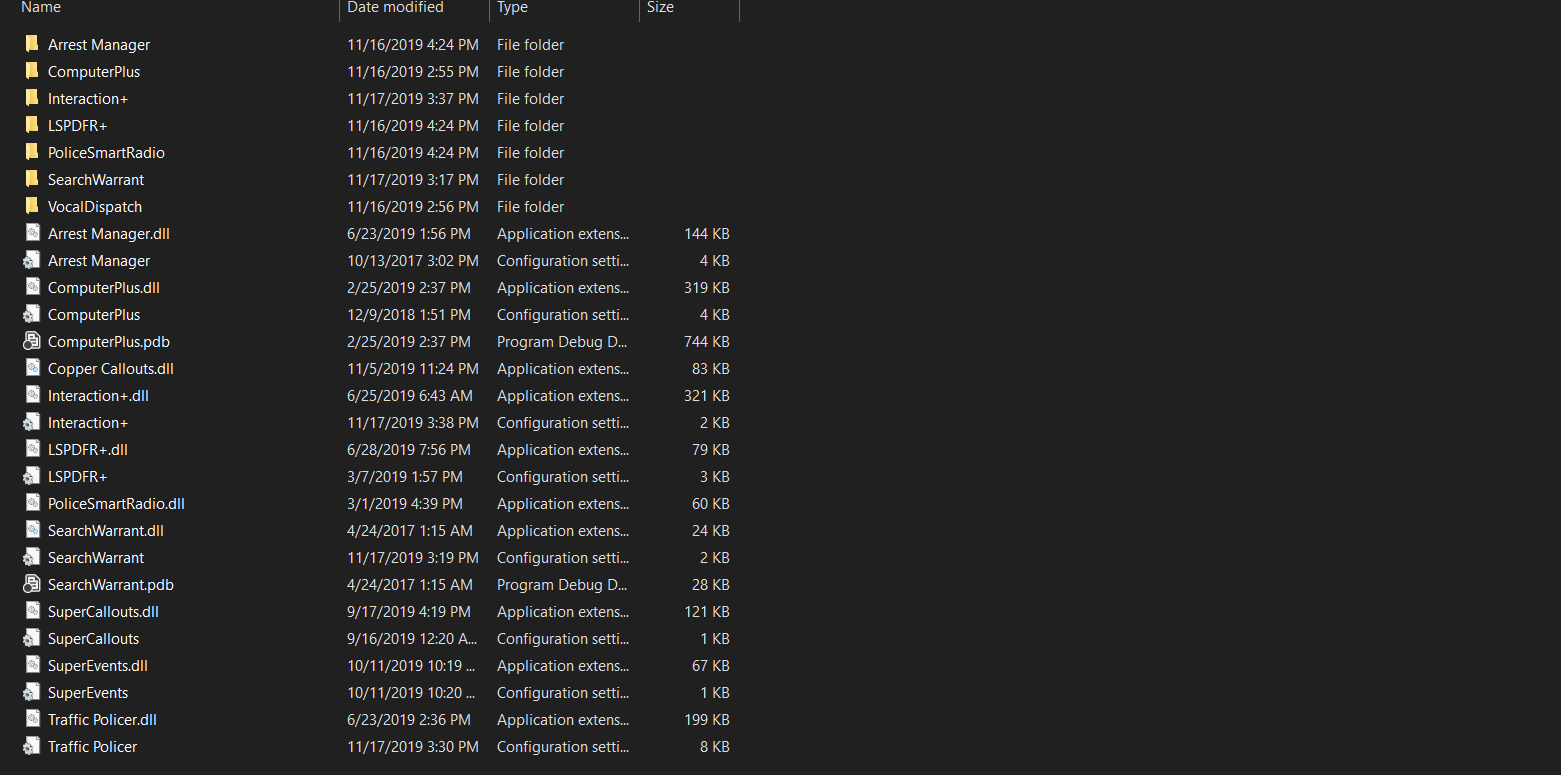This screenshot has height=775, width=1561.
Task: Click the date "11/17/2019 3:17 PM"
Action: 413,179
